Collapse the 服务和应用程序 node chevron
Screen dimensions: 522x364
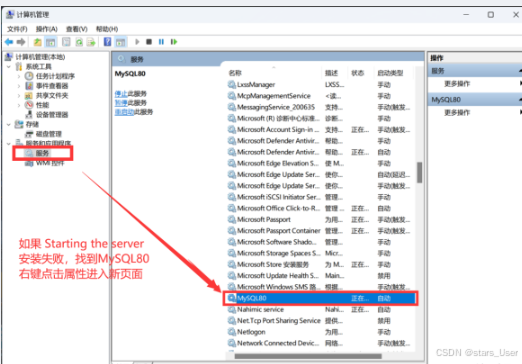[9, 144]
